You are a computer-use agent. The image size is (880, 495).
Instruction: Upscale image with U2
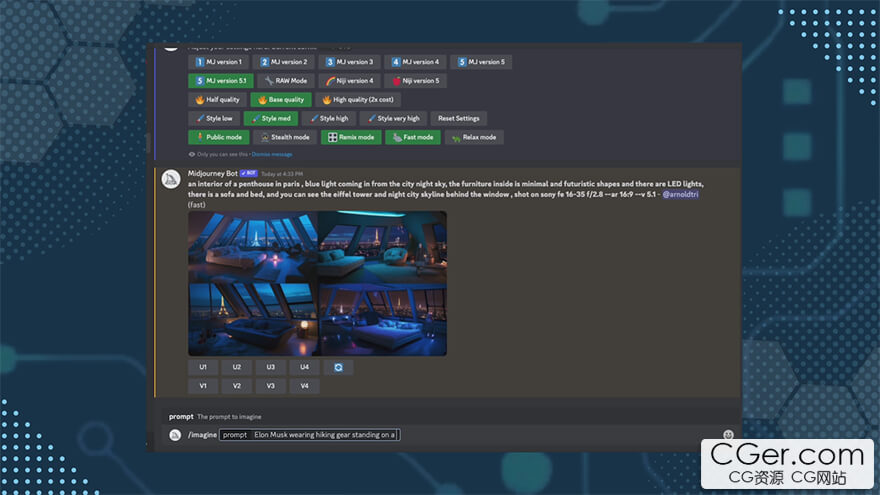236,367
